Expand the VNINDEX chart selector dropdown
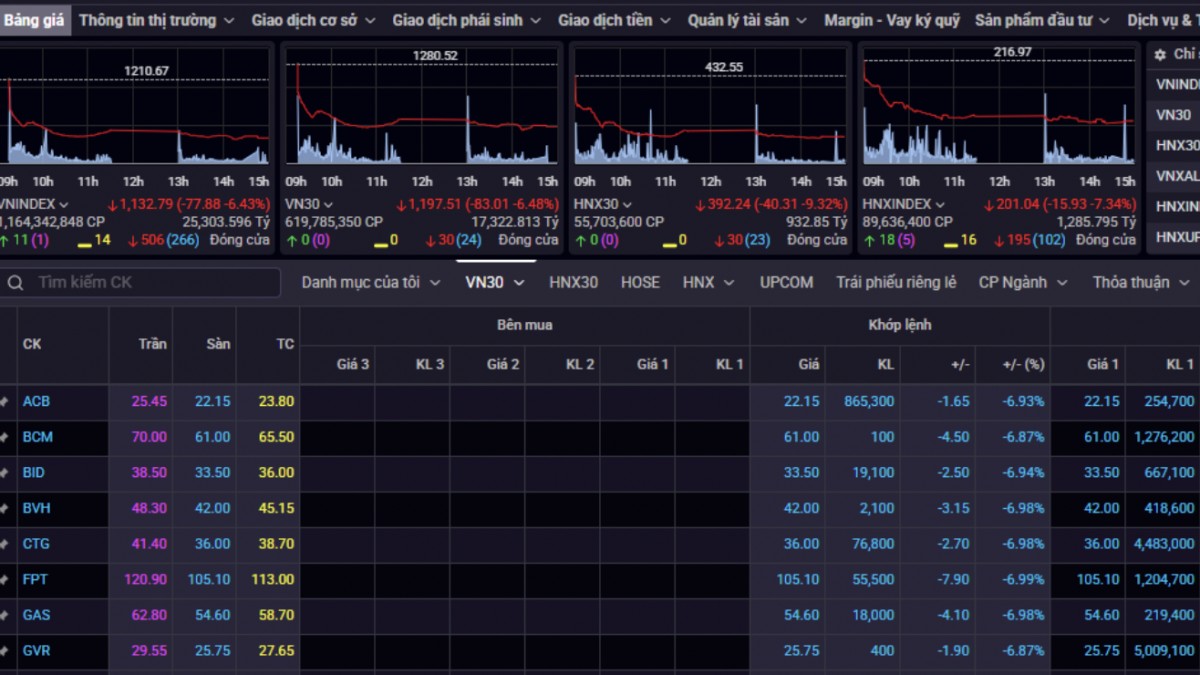Screen dimensions: 1200x675 pos(64,204)
